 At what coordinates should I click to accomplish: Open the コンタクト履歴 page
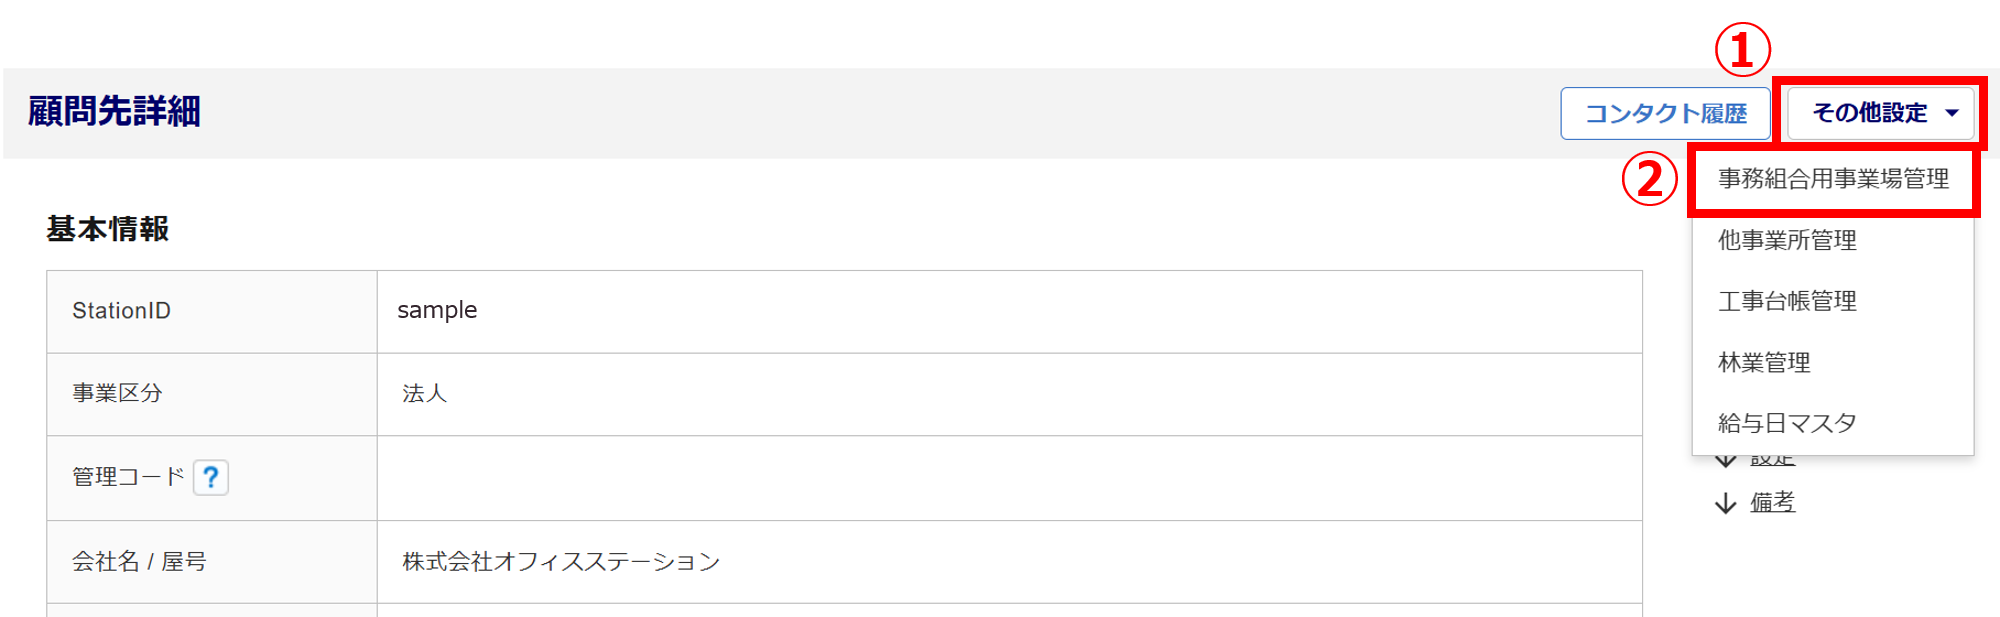(x=1665, y=113)
